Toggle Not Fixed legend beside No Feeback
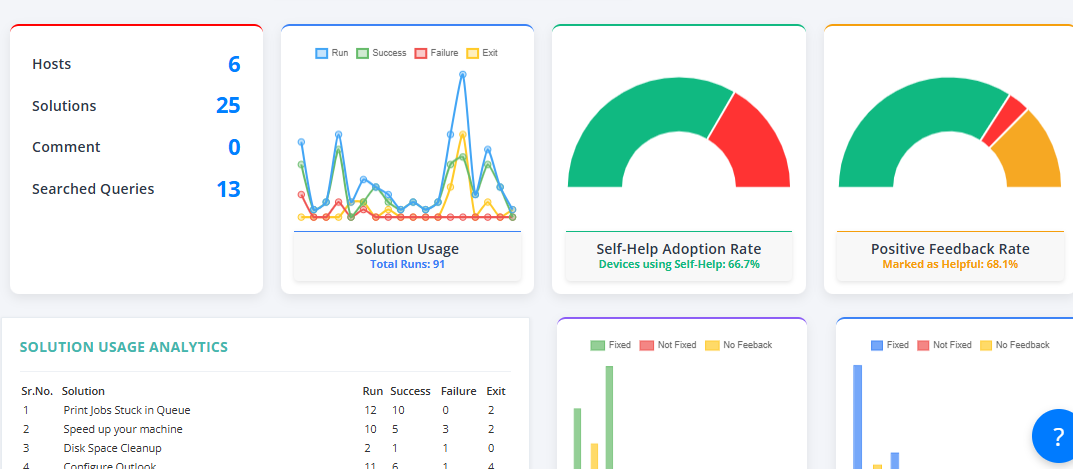The width and height of the screenshot is (1073, 469). pyautogui.click(x=667, y=345)
